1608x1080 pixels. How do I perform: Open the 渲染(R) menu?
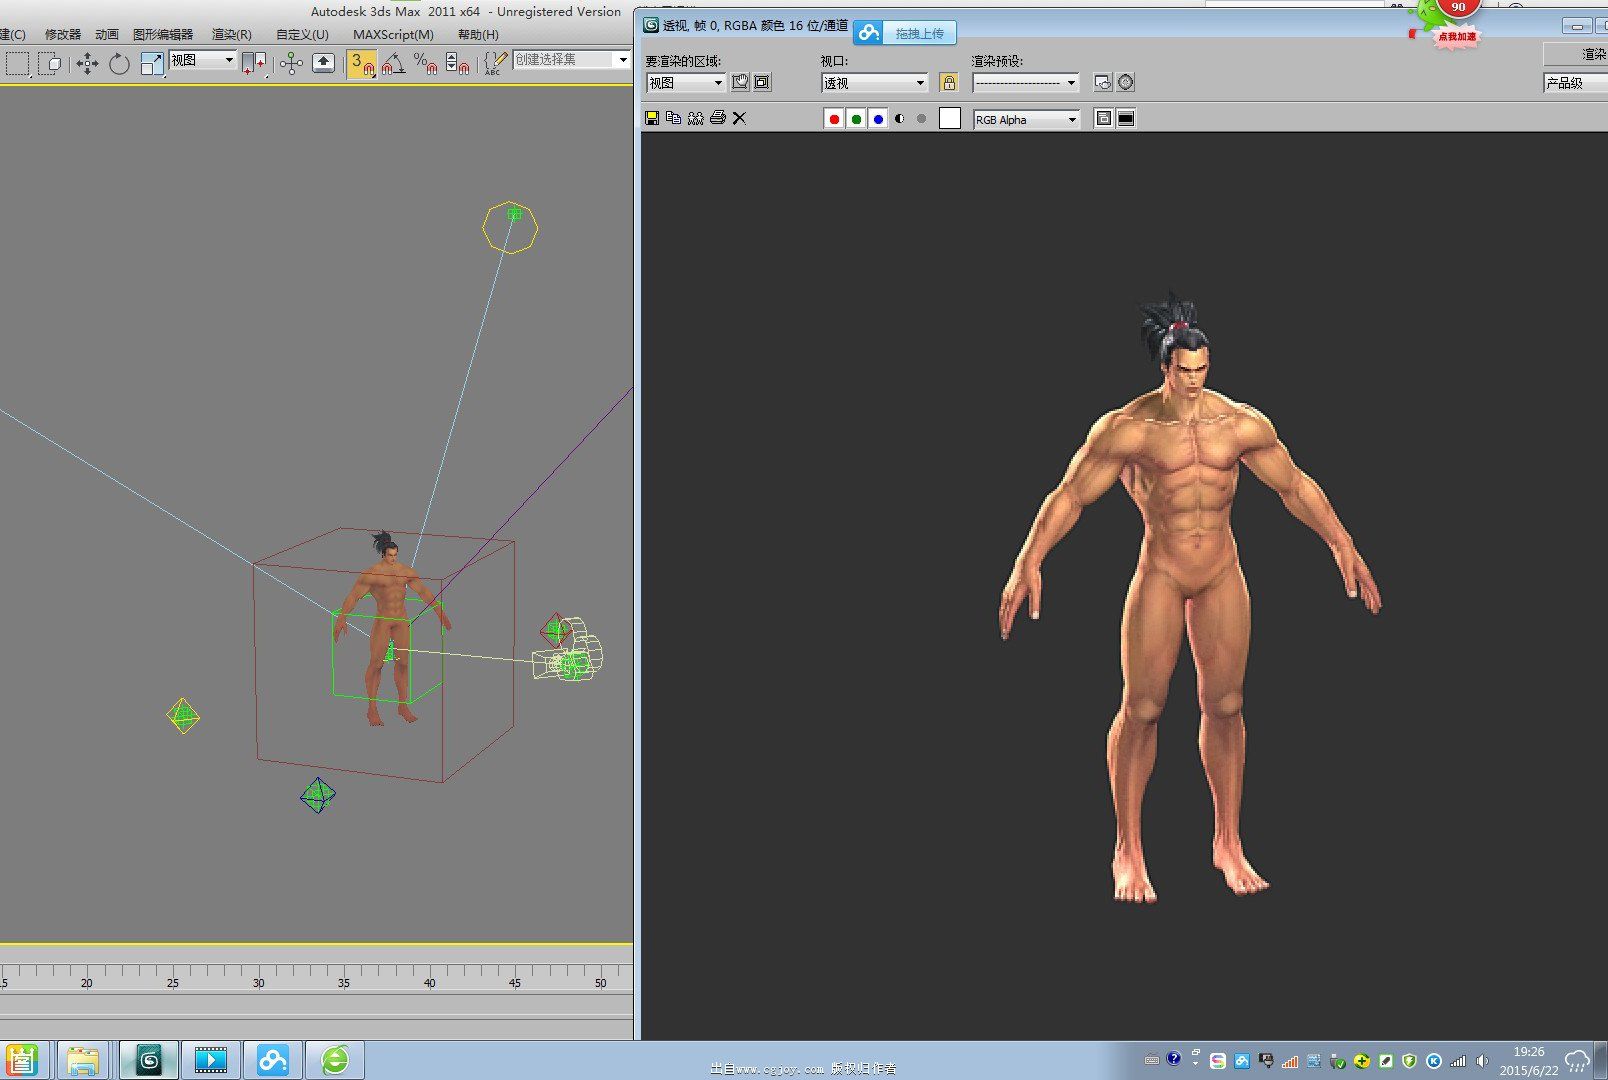pyautogui.click(x=232, y=34)
